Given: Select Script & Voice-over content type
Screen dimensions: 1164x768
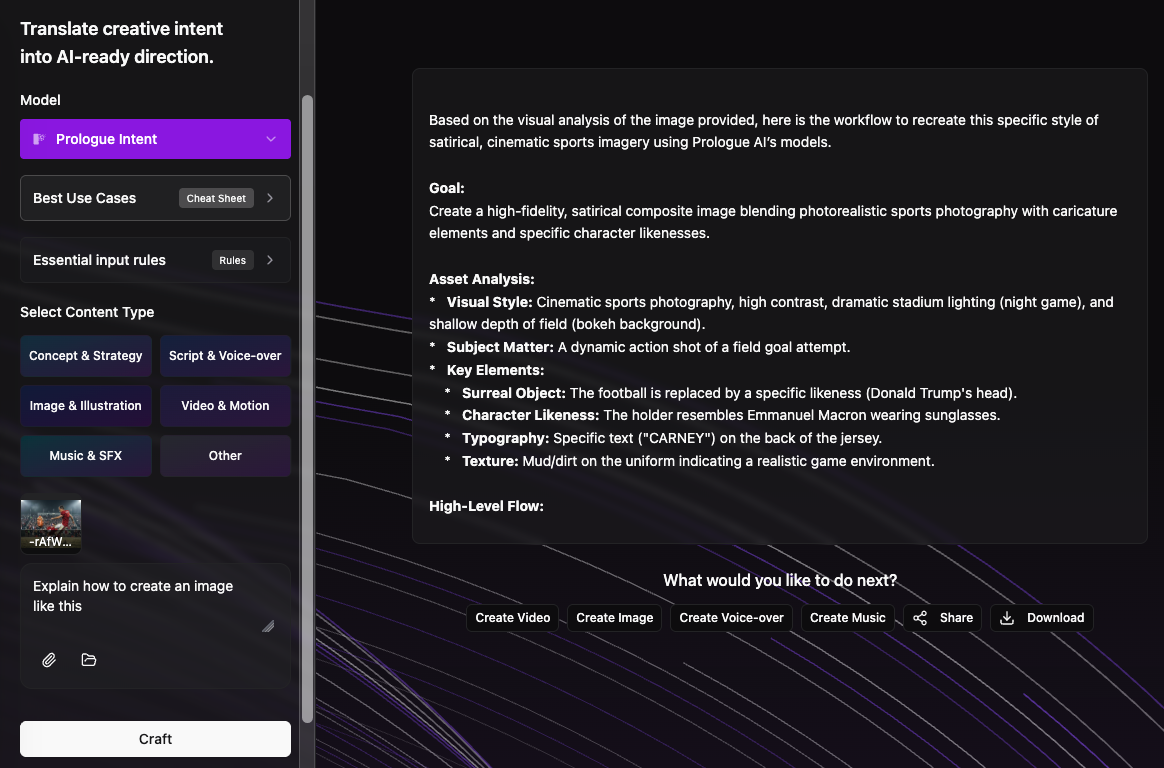Looking at the screenshot, I should pos(225,356).
